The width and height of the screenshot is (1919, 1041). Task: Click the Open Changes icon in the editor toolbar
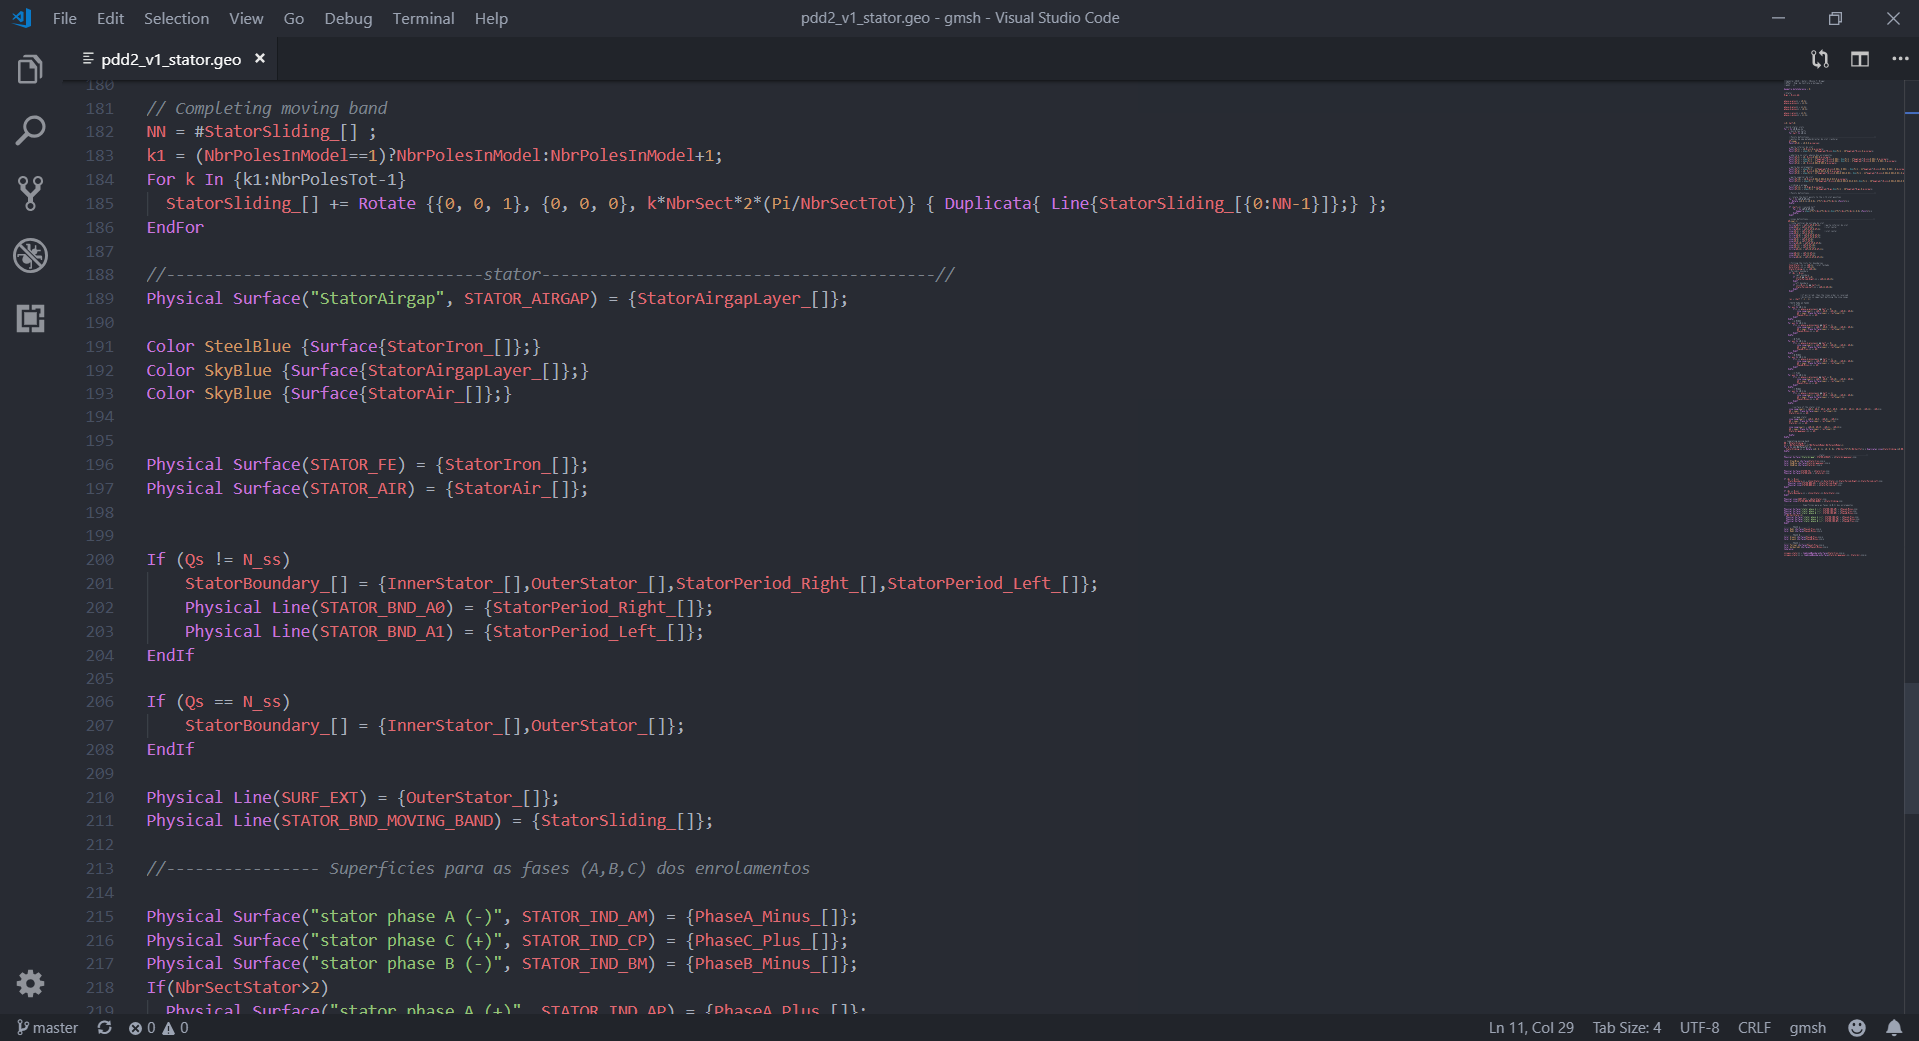click(x=1820, y=59)
